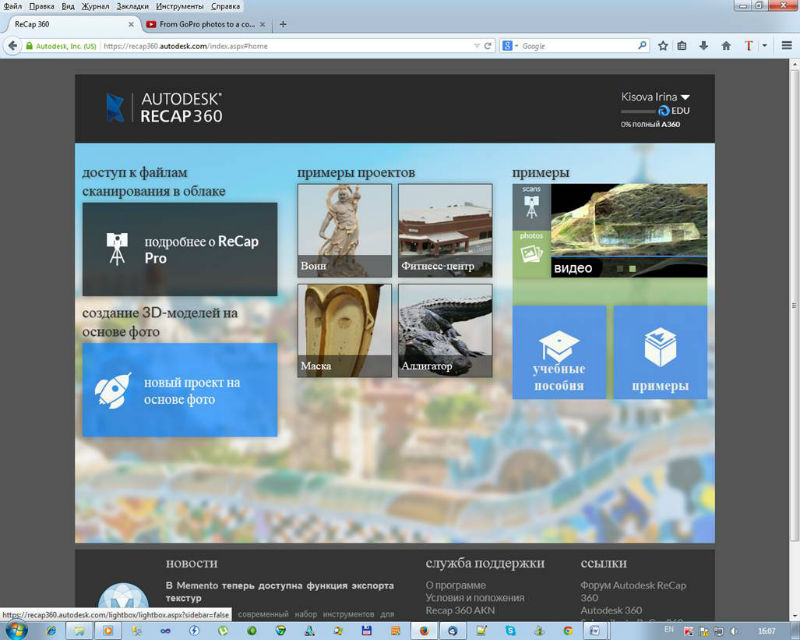
Task: Click the rocket icon for new photo project
Action: point(113,390)
